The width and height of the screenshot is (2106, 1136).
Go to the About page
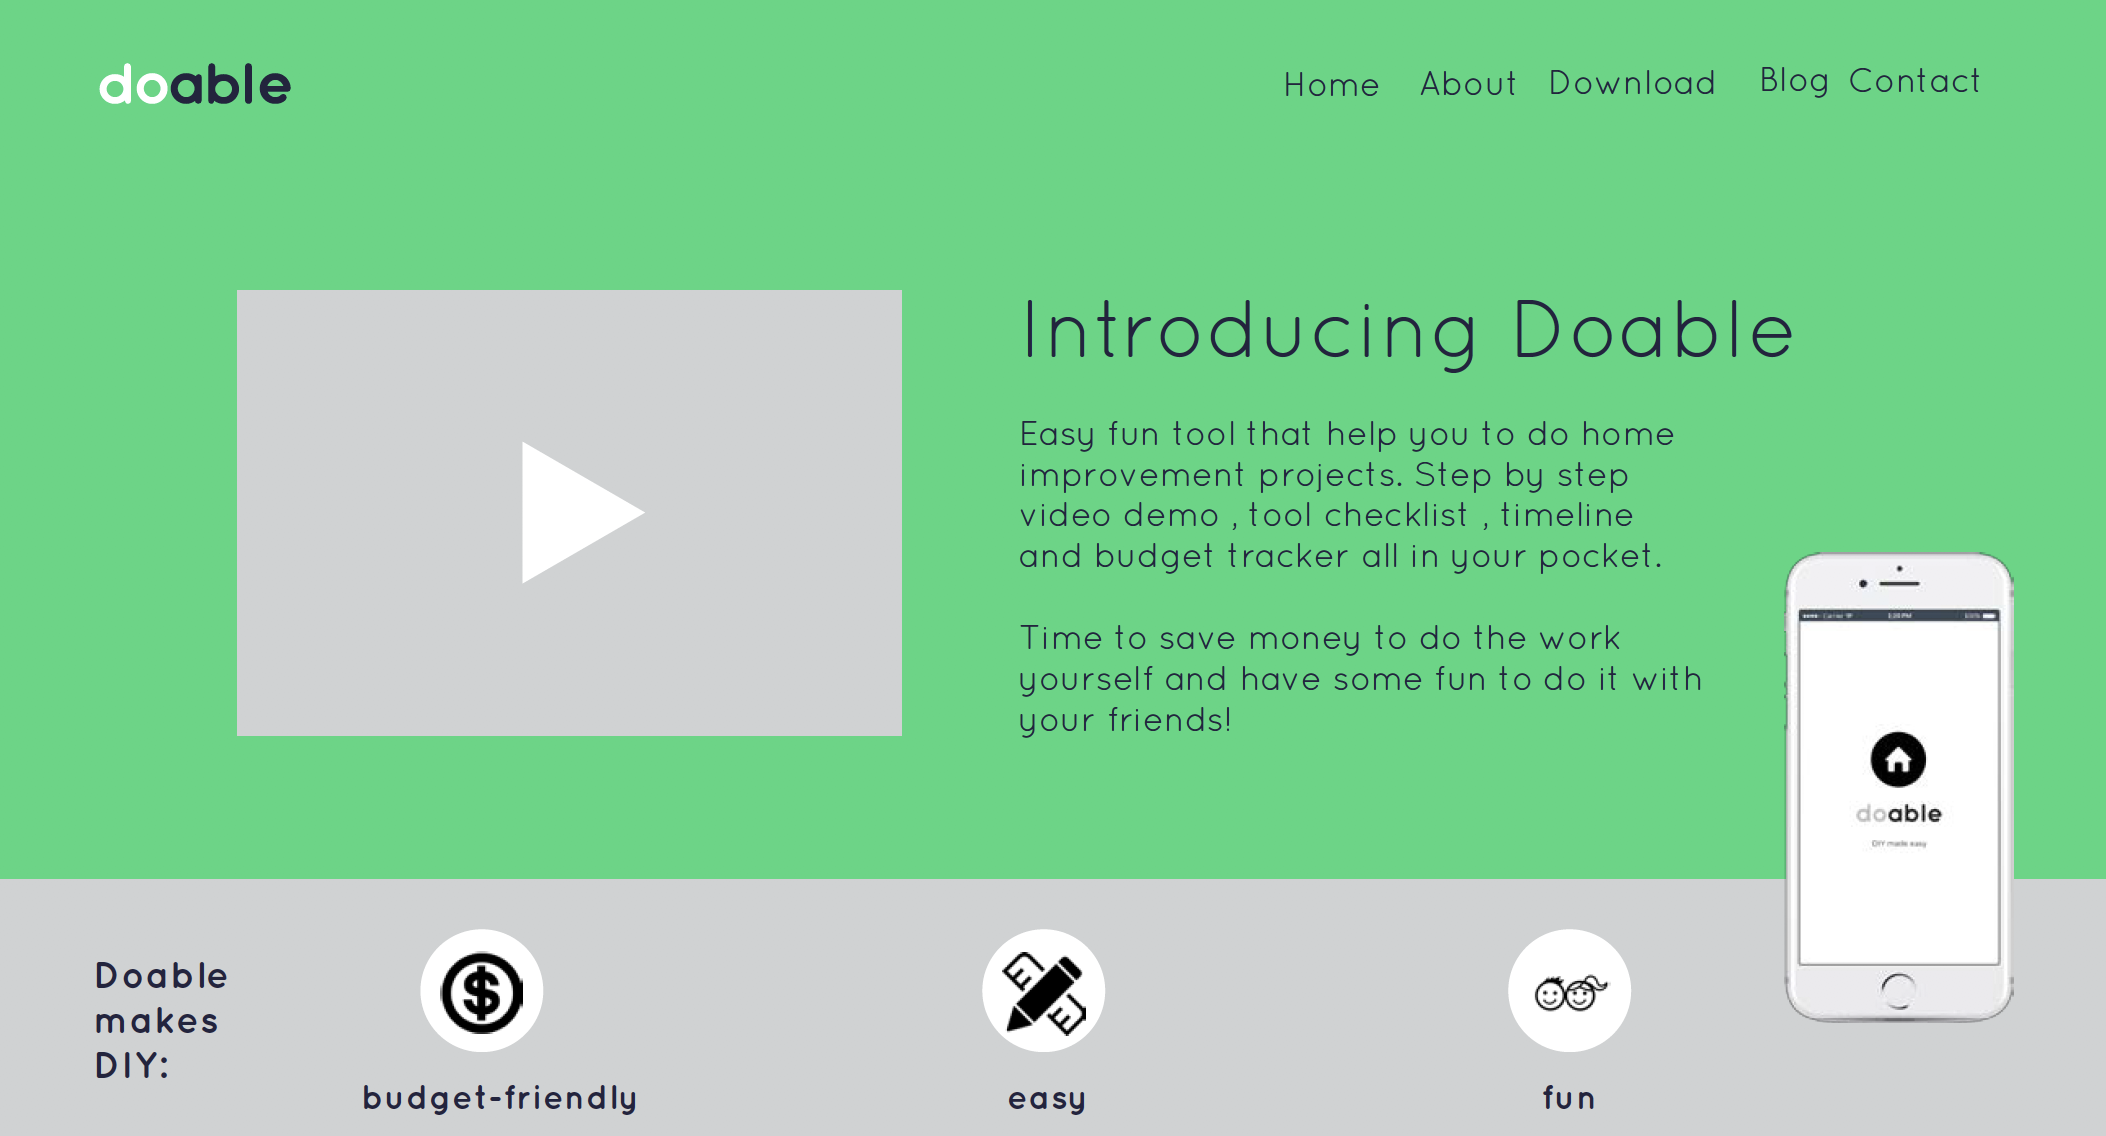(x=1468, y=84)
